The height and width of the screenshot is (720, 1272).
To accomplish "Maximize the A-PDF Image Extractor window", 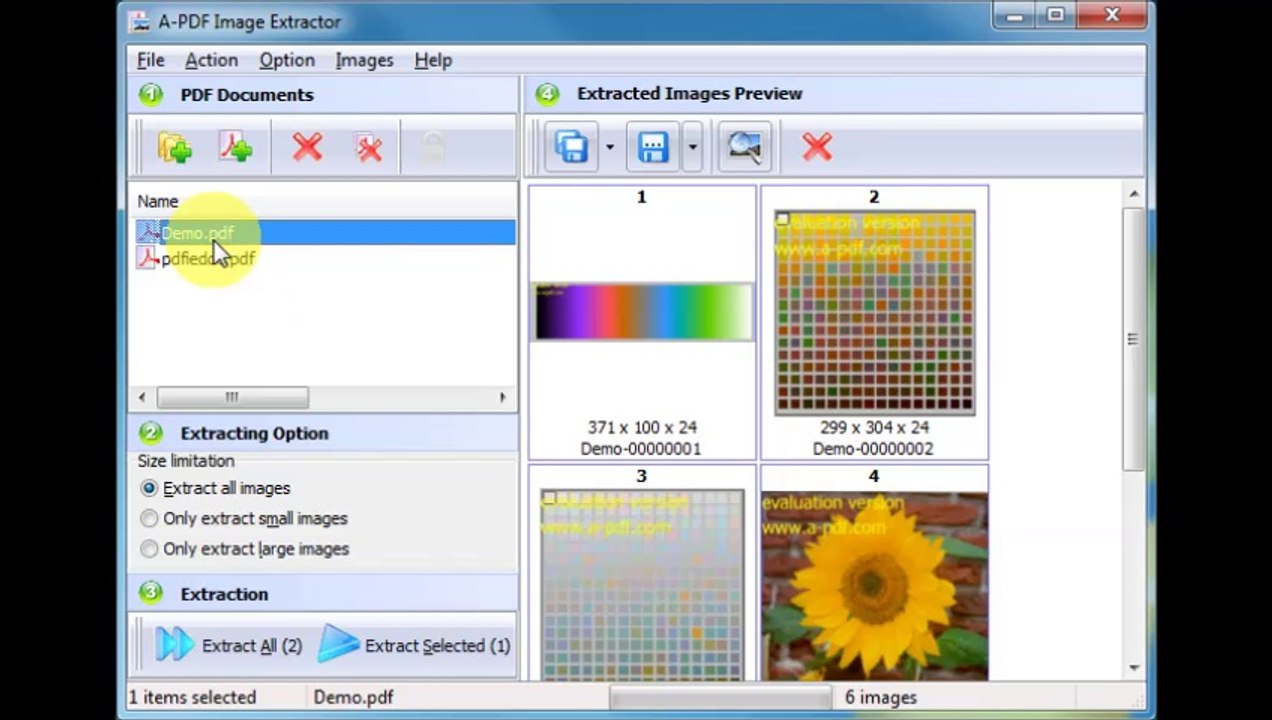I will (x=1056, y=14).
